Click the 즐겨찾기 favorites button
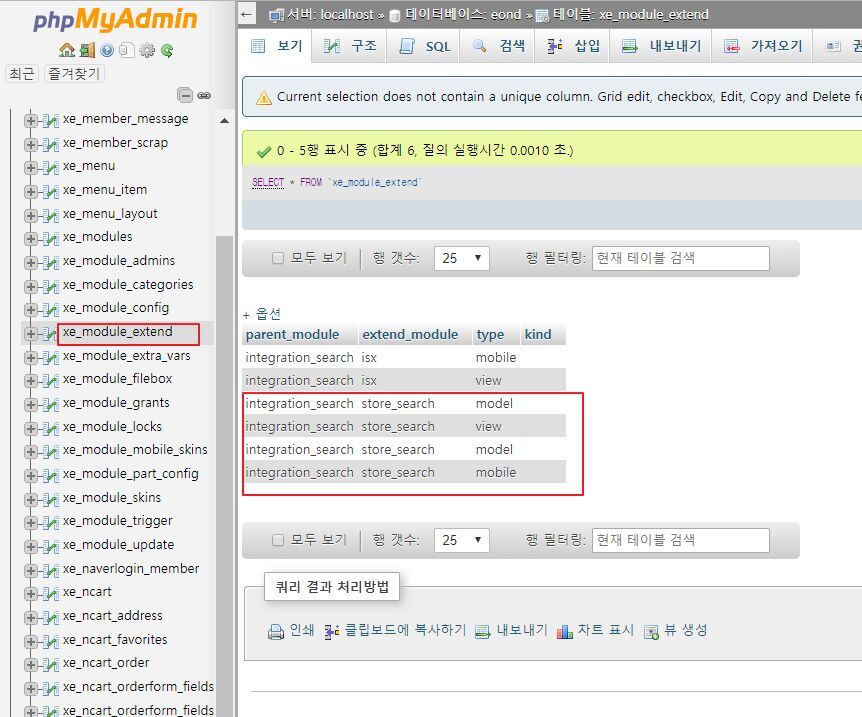This screenshot has width=862, height=717. pos(74,73)
